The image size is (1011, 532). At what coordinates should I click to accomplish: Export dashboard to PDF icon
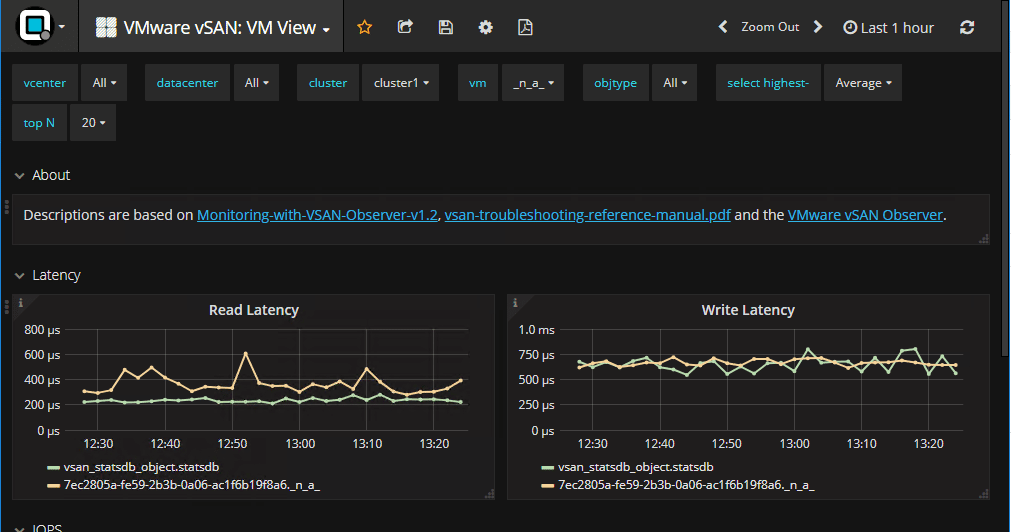point(525,27)
